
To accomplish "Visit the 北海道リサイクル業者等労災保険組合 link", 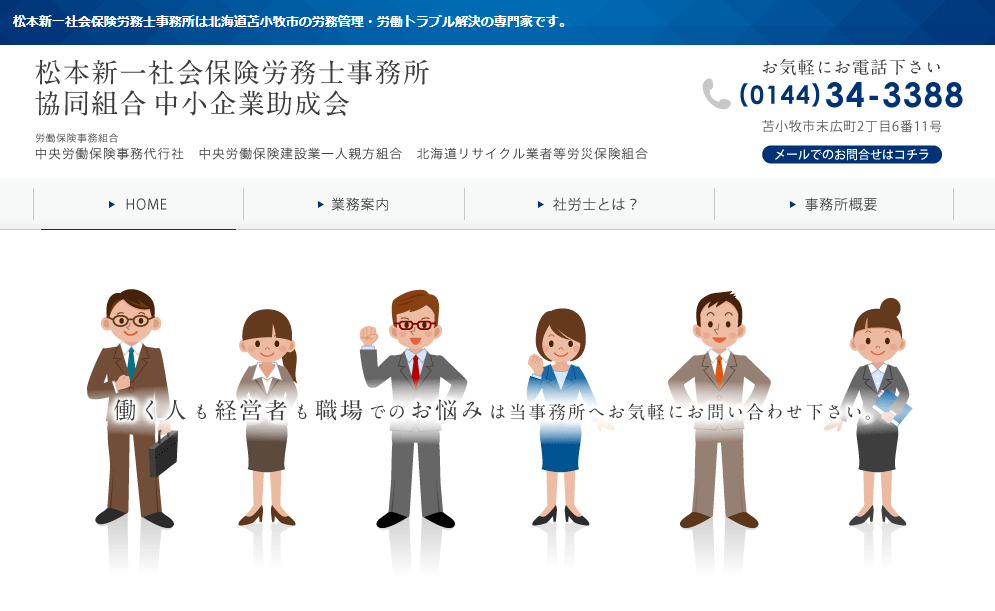I will (532, 154).
